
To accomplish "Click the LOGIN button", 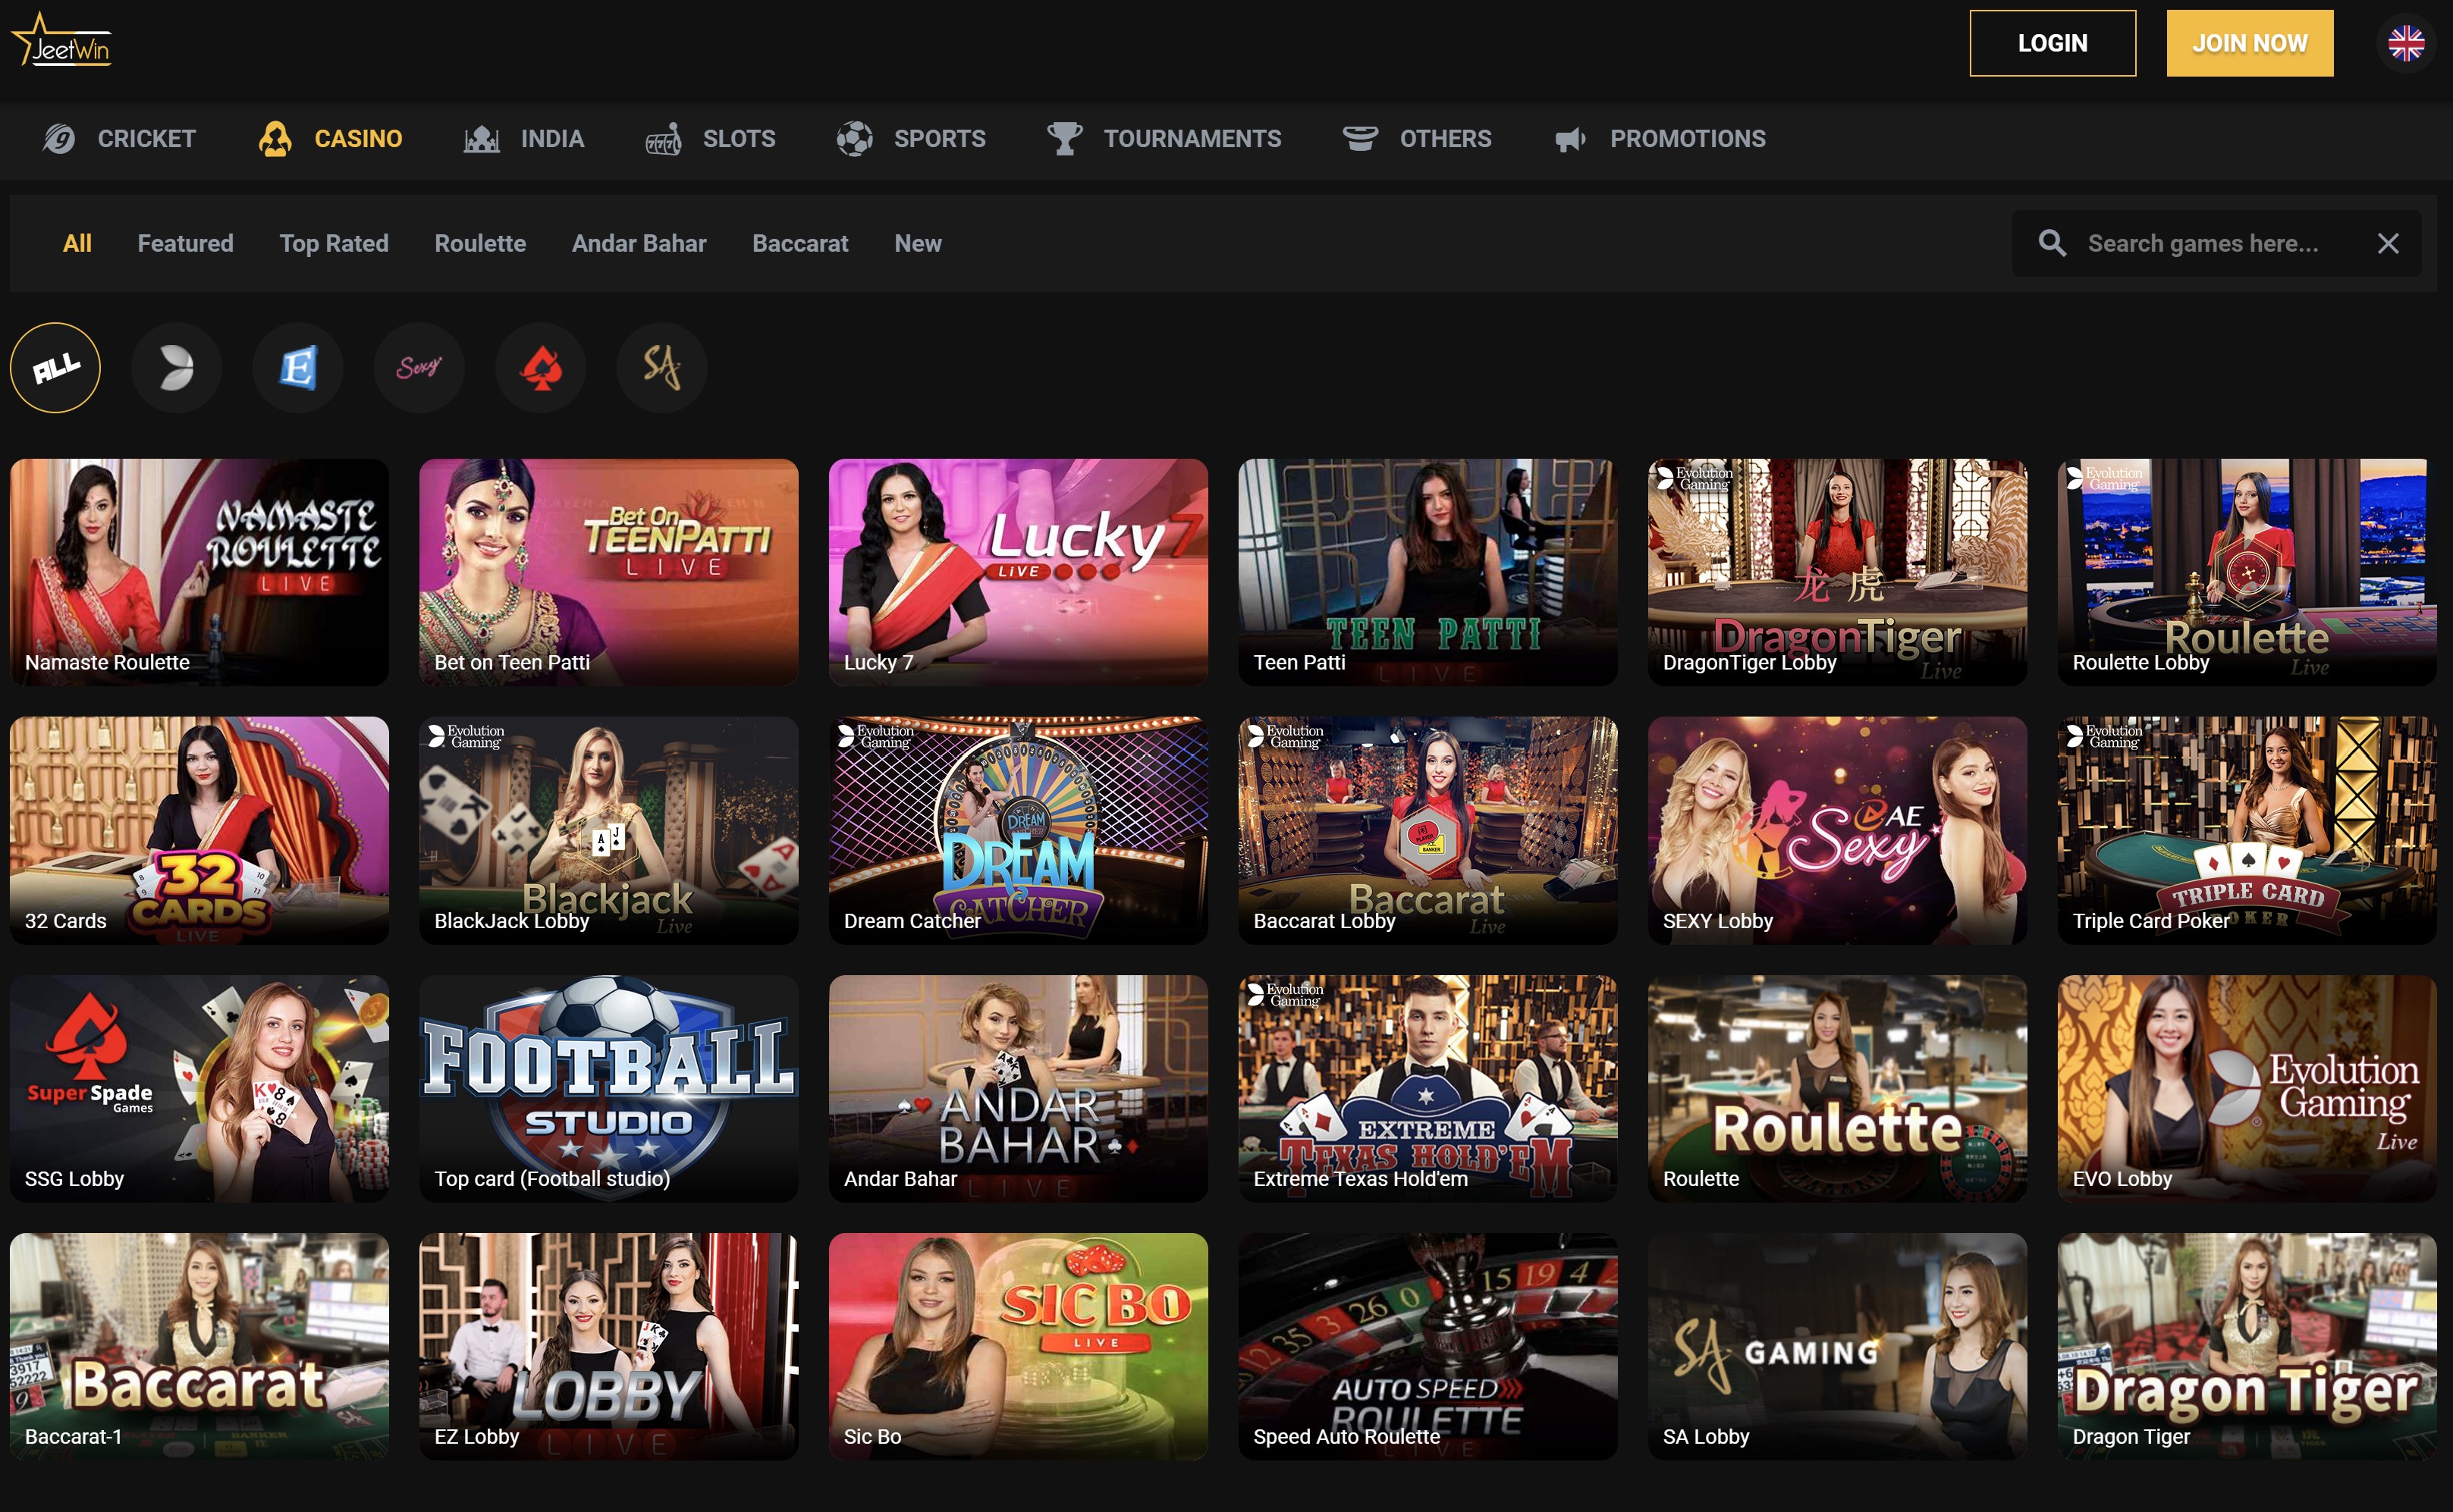I will point(2052,43).
